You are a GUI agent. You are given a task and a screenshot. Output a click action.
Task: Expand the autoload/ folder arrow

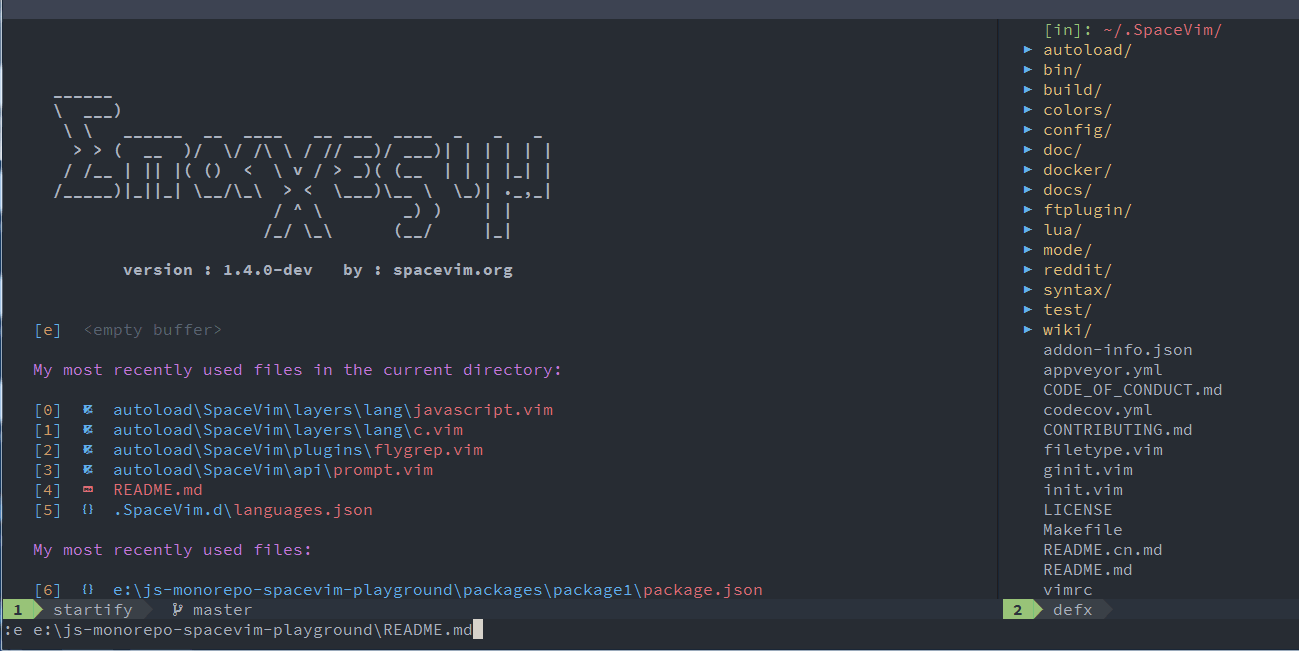tap(1028, 50)
